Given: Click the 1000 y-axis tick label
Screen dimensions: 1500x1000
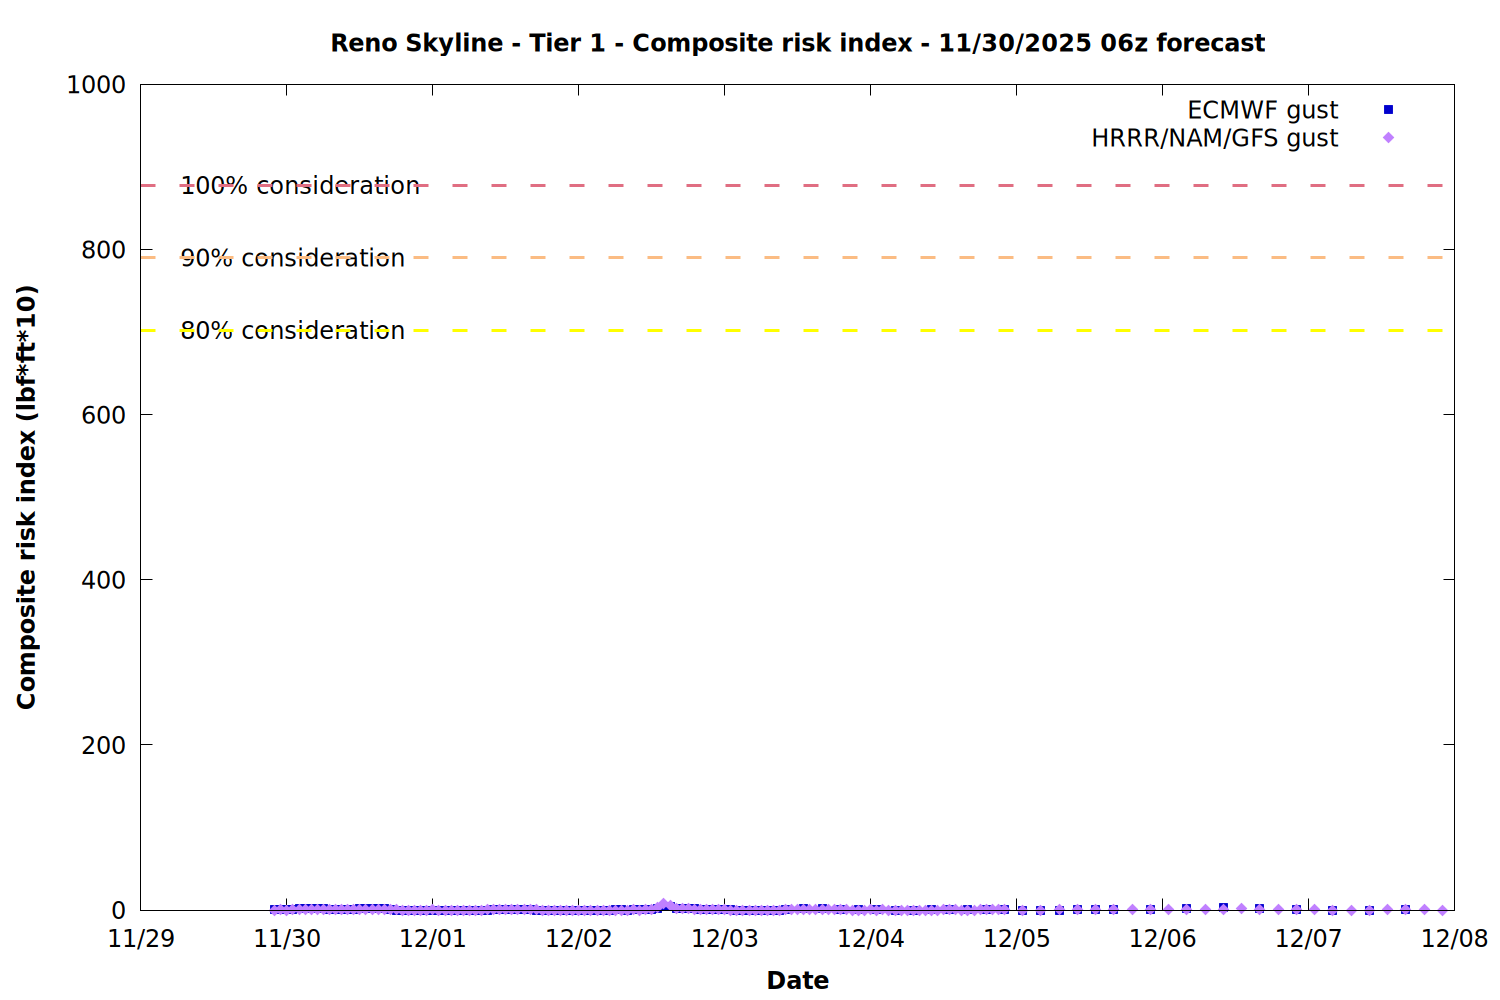Looking at the screenshot, I should pos(96,85).
